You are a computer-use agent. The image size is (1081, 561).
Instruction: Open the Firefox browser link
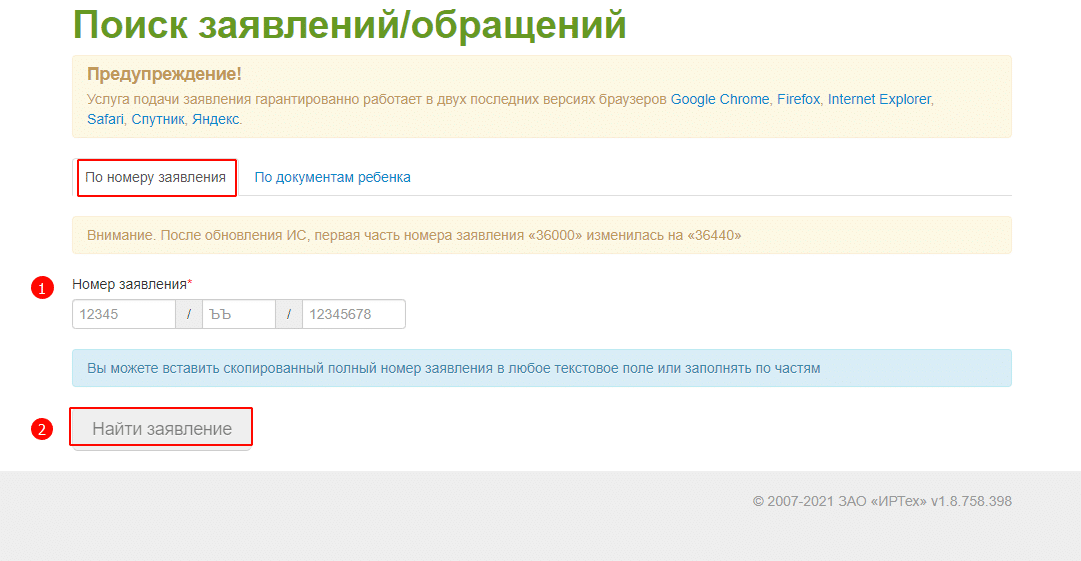[798, 99]
